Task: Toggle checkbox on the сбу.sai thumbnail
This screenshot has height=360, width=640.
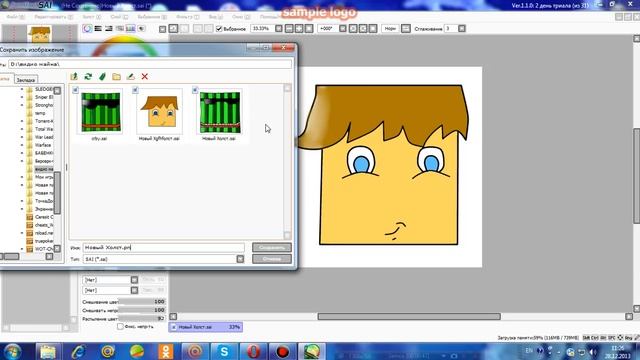Action: point(76,90)
